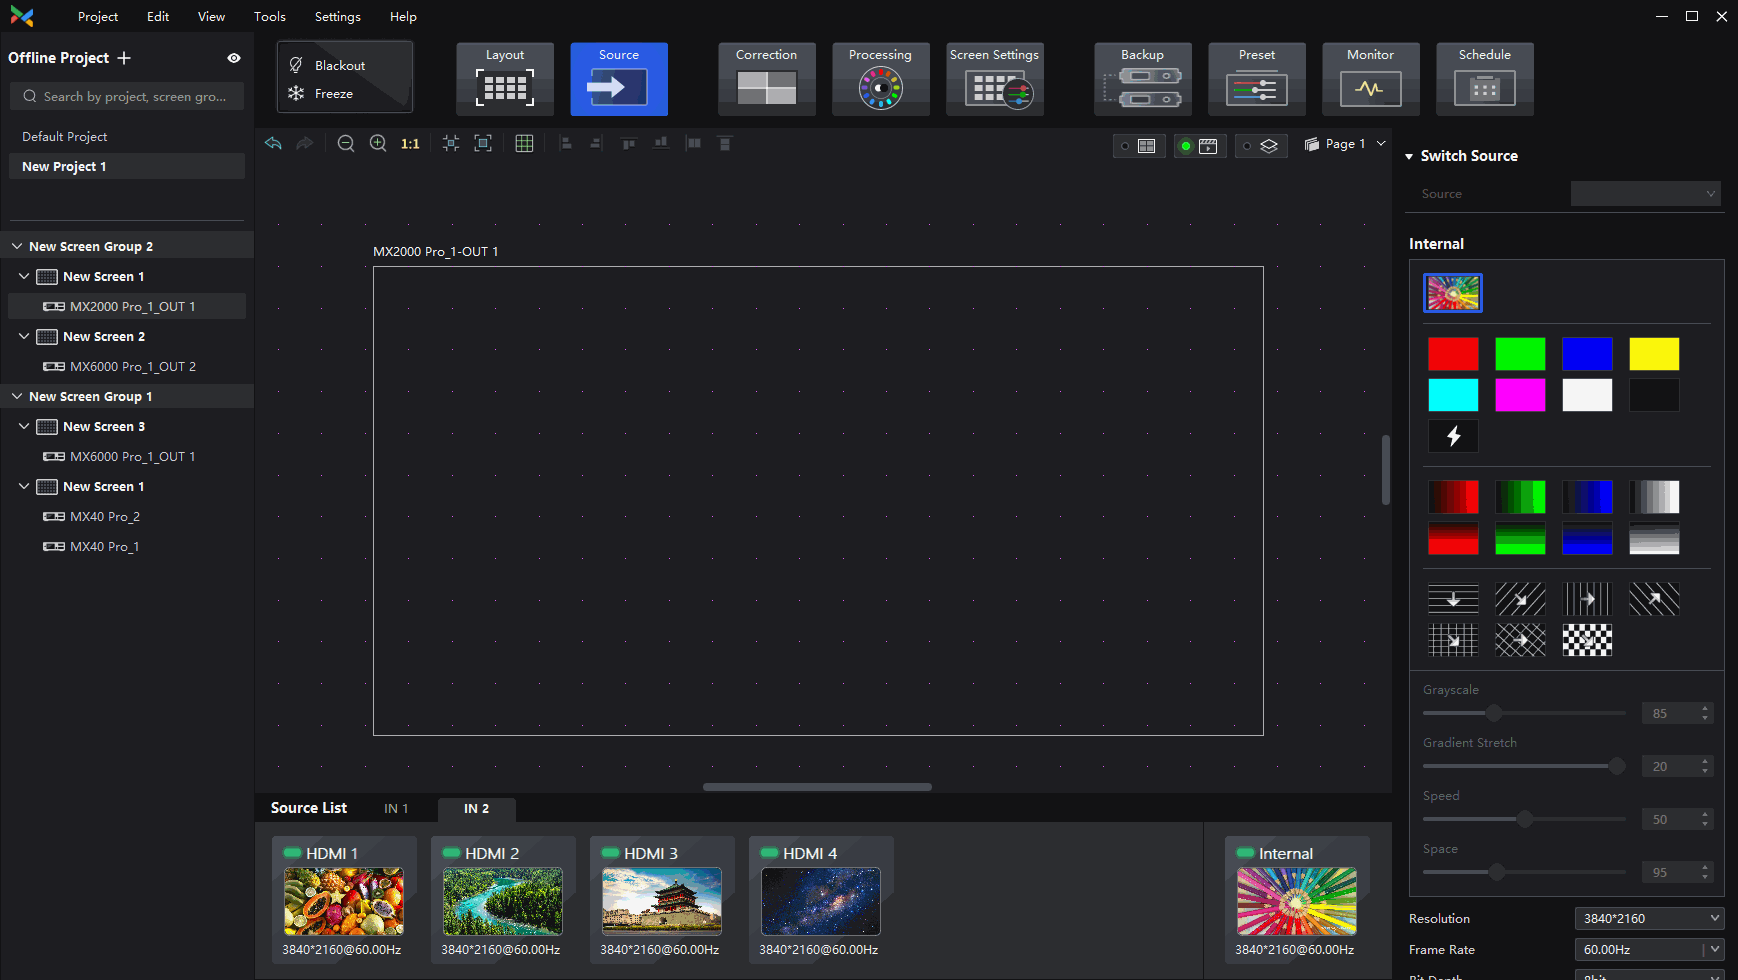The width and height of the screenshot is (1738, 980).
Task: Adjust the Speed slider
Action: point(1524,819)
